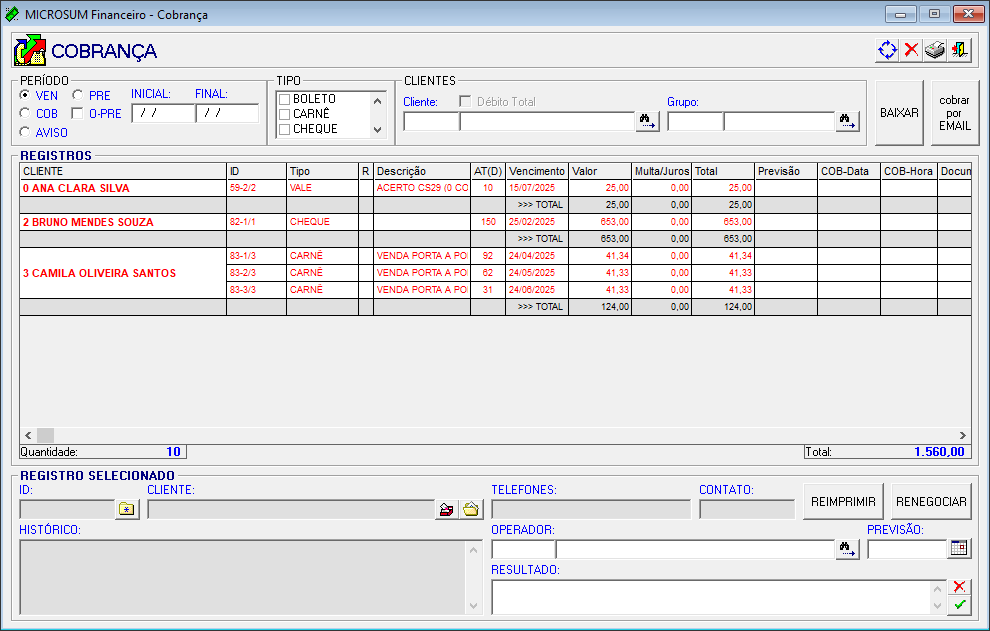Click the Valor column header

pos(600,171)
